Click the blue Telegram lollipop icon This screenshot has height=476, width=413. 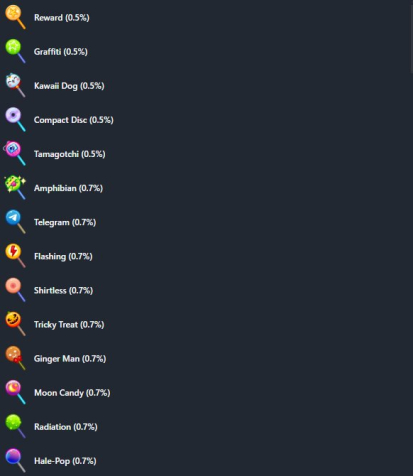pyautogui.click(x=15, y=222)
